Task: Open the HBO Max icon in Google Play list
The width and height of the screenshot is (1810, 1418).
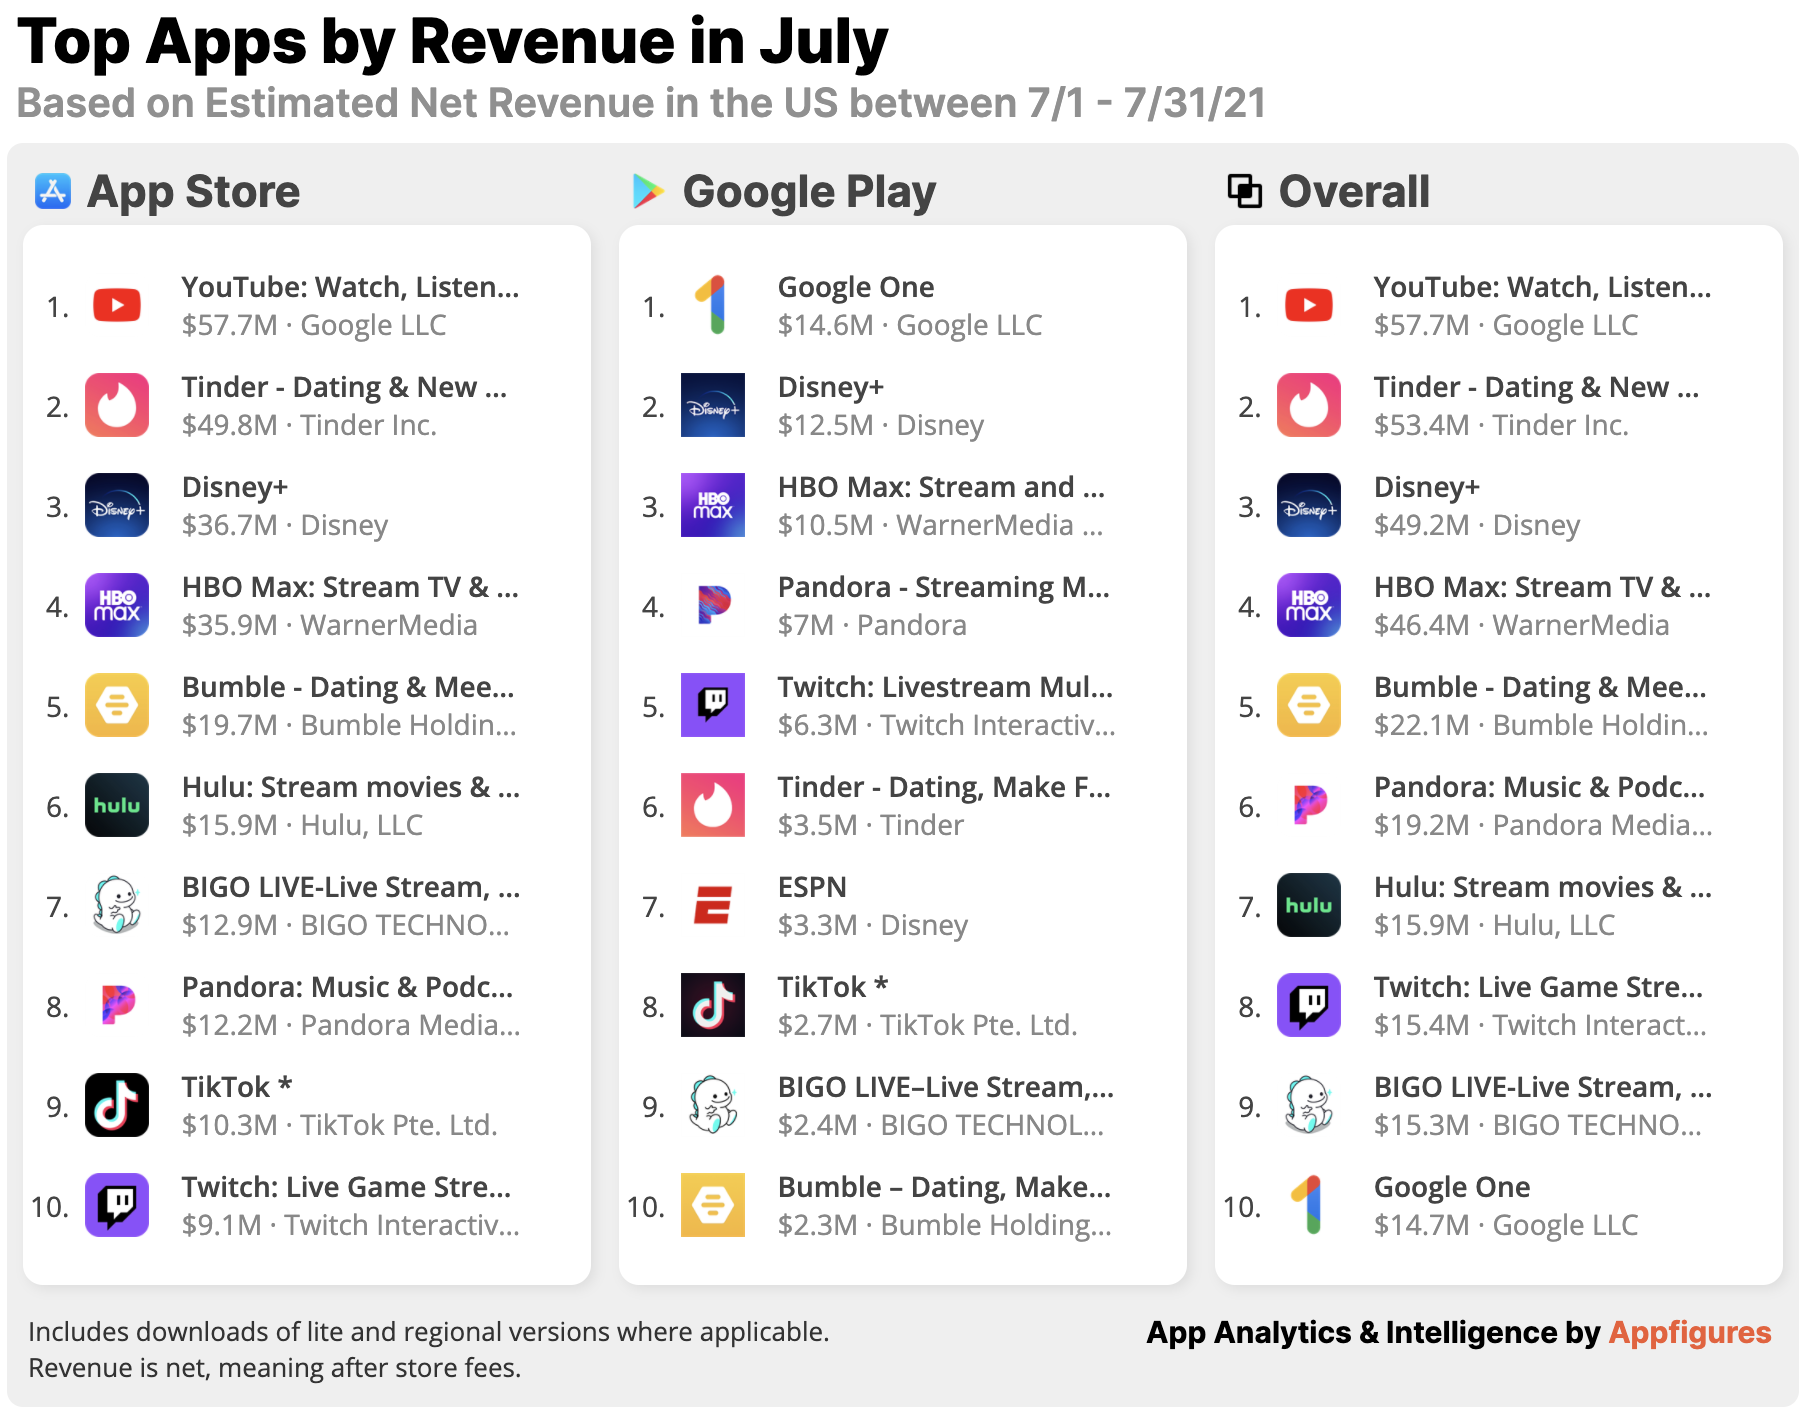Action: [712, 505]
